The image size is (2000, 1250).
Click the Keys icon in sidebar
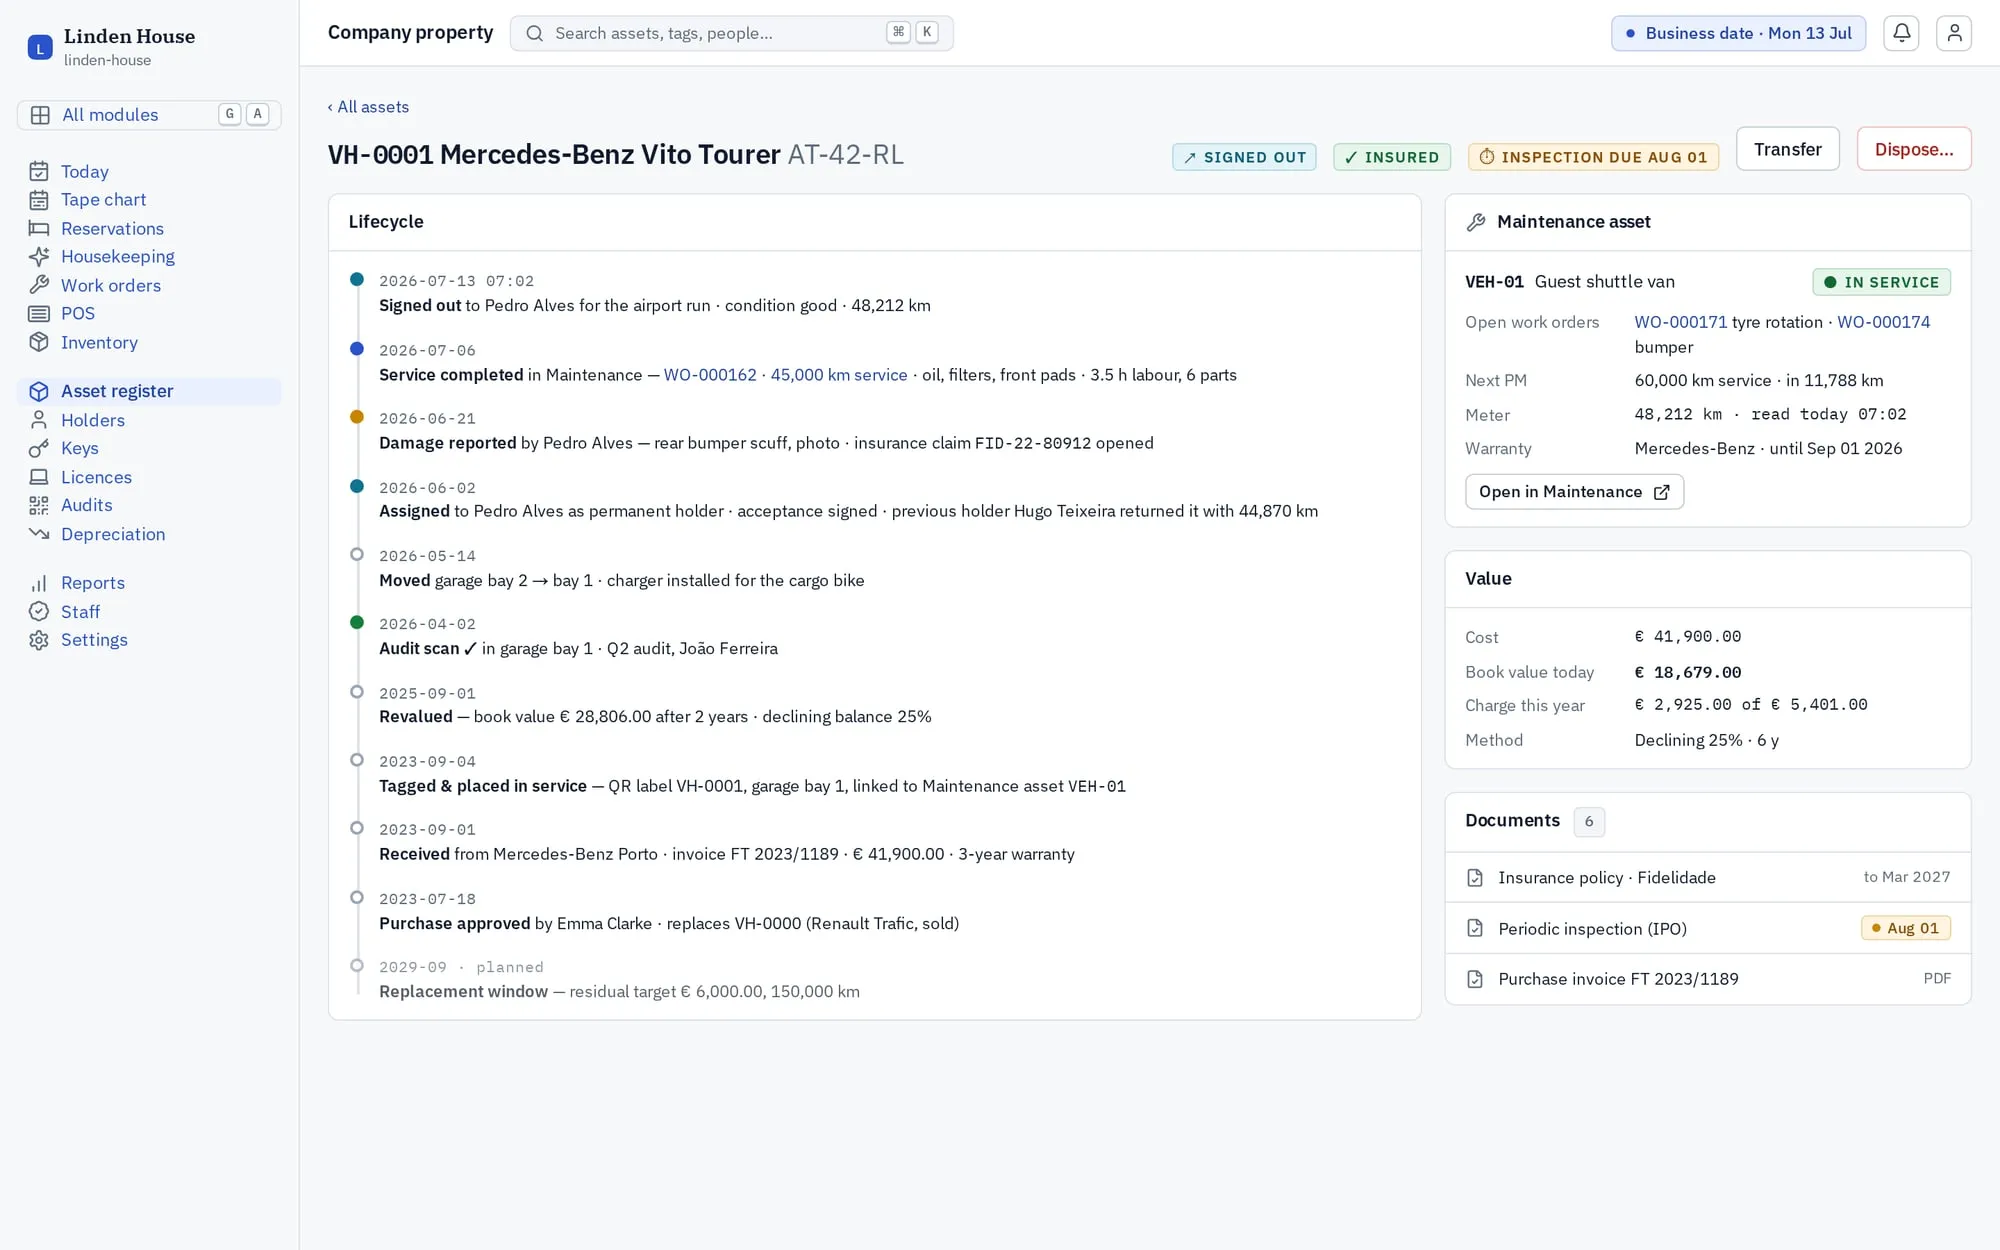pos(39,448)
